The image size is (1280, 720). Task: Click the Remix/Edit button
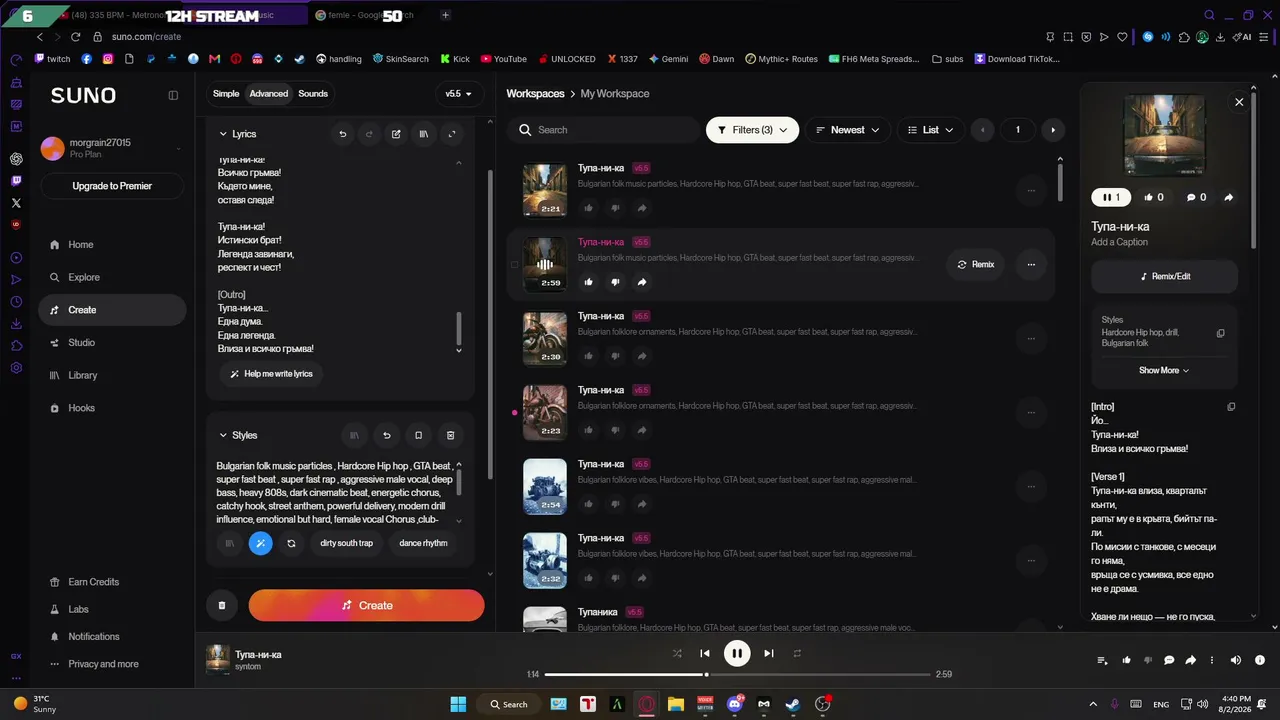click(1164, 276)
